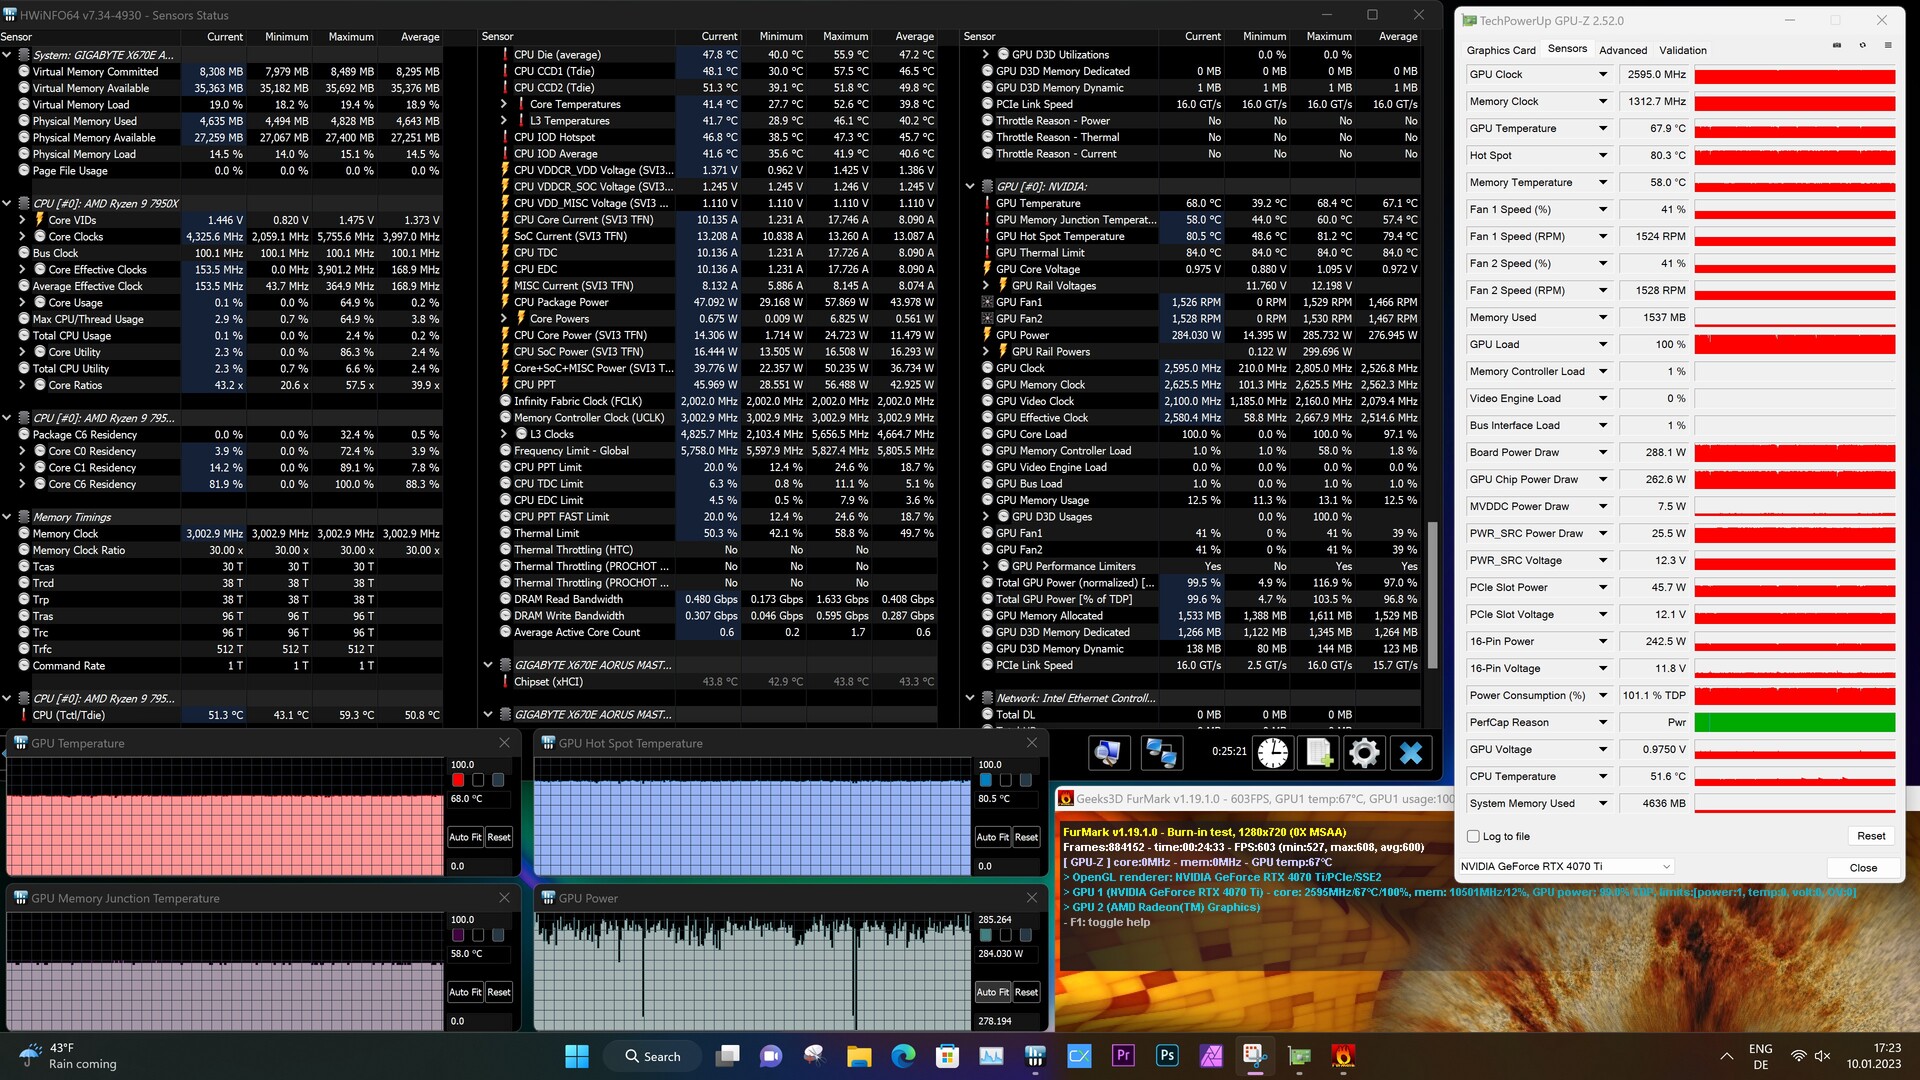The image size is (1920, 1080).
Task: Open Premiere Pro from the taskbar
Action: click(x=1123, y=1055)
